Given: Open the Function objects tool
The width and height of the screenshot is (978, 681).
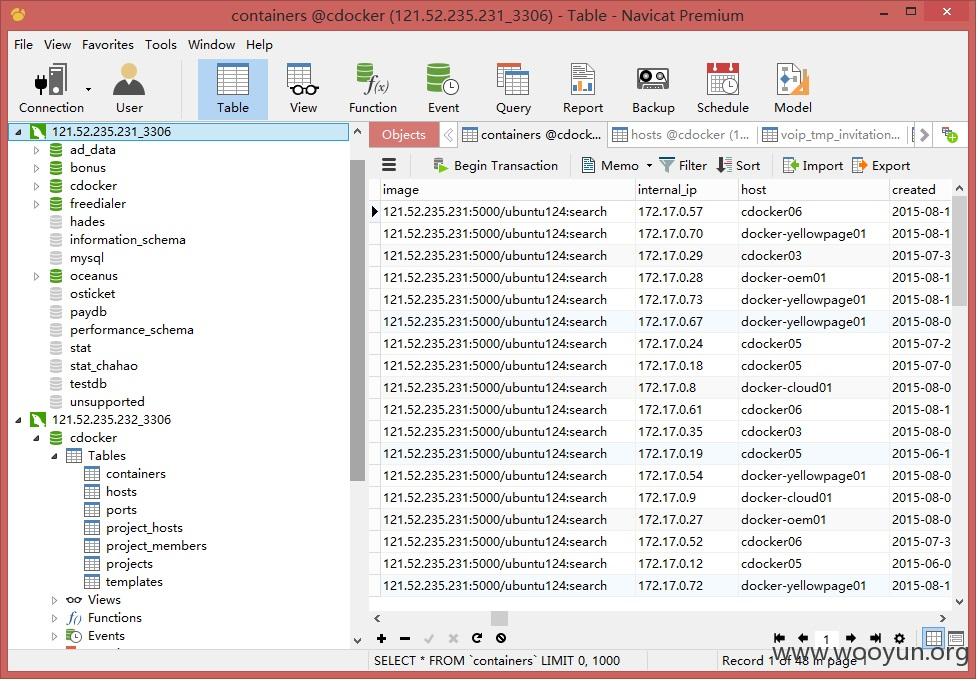Looking at the screenshot, I should 372,89.
